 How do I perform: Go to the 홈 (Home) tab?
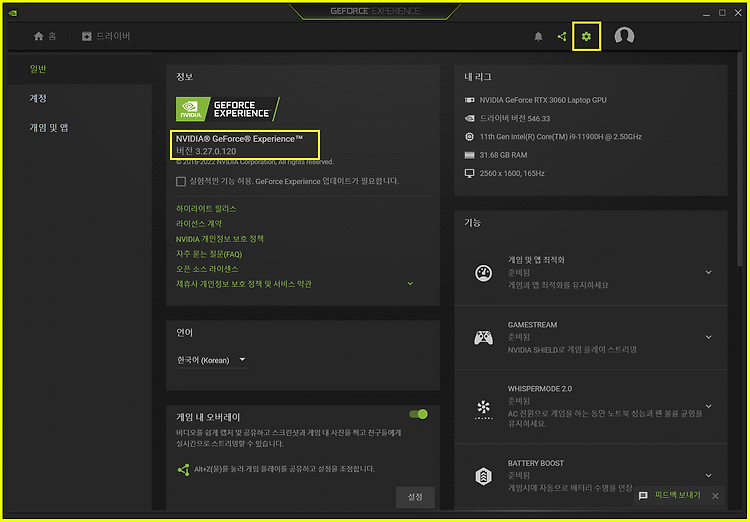(x=45, y=36)
